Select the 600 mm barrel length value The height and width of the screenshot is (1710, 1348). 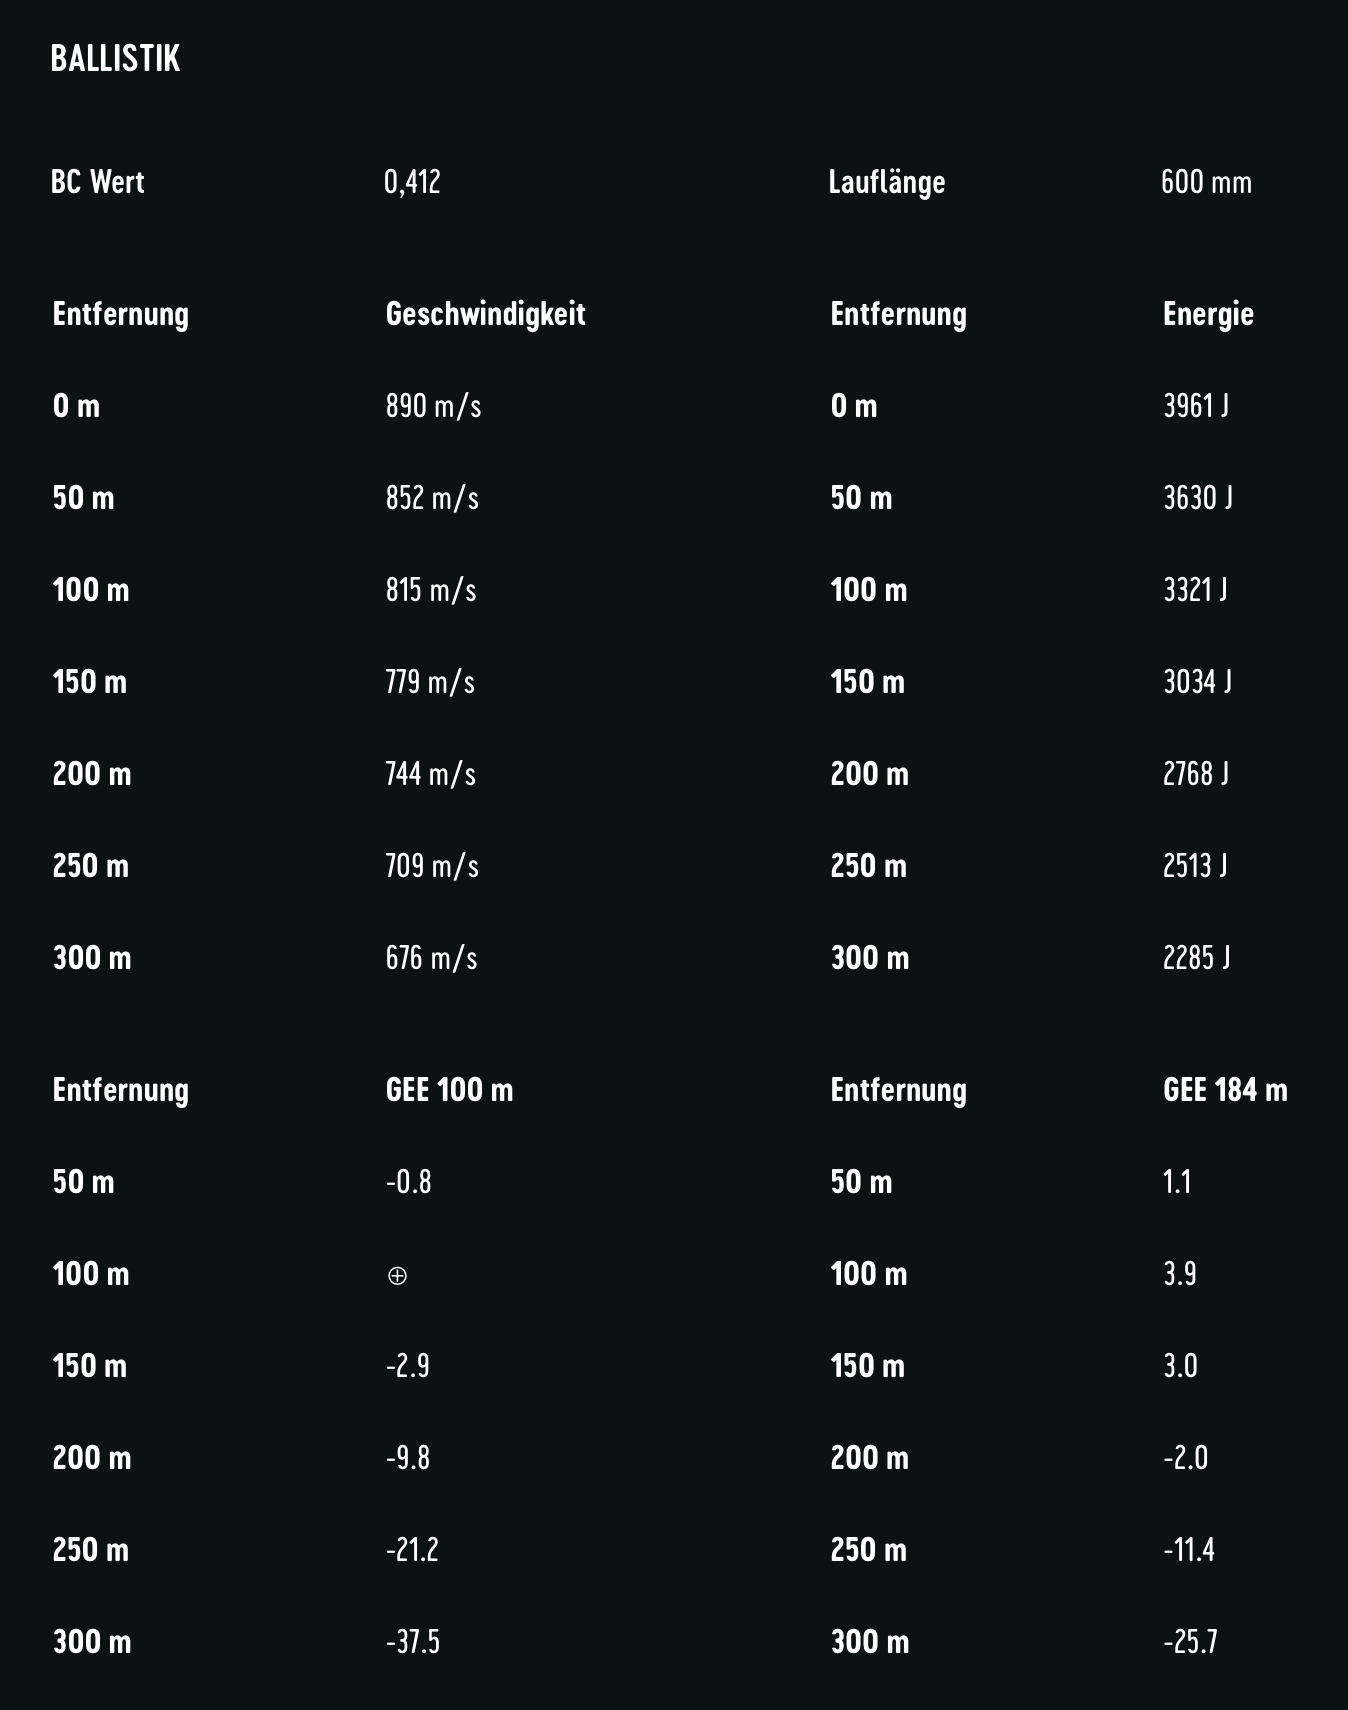[x=1206, y=182]
